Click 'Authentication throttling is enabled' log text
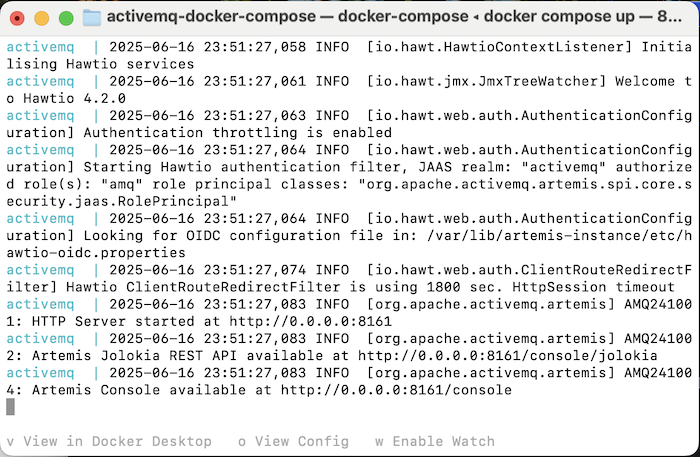The height and width of the screenshot is (457, 700). click(x=238, y=133)
